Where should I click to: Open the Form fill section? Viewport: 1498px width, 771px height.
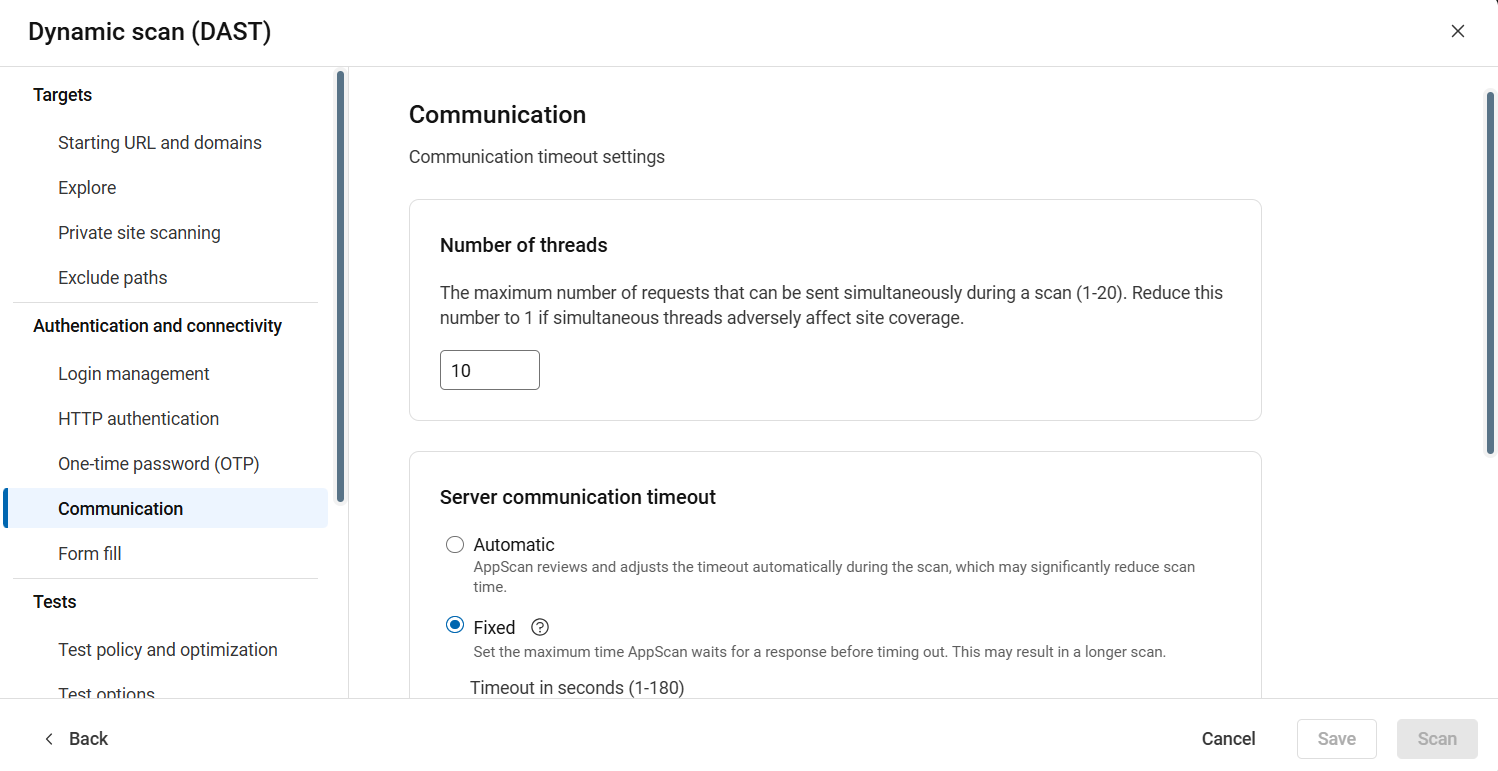click(90, 554)
